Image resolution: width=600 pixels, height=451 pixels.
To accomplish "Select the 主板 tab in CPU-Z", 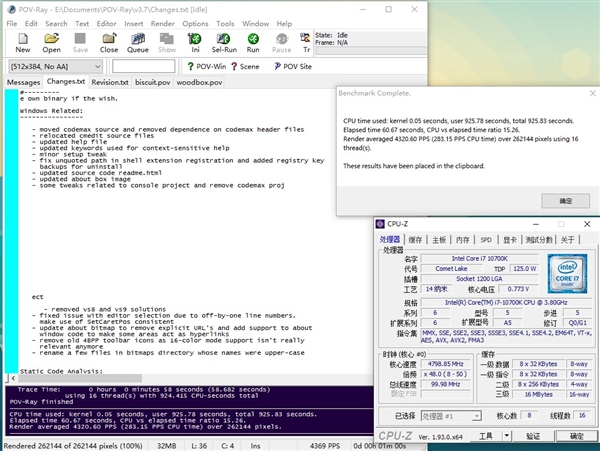I will pos(439,240).
